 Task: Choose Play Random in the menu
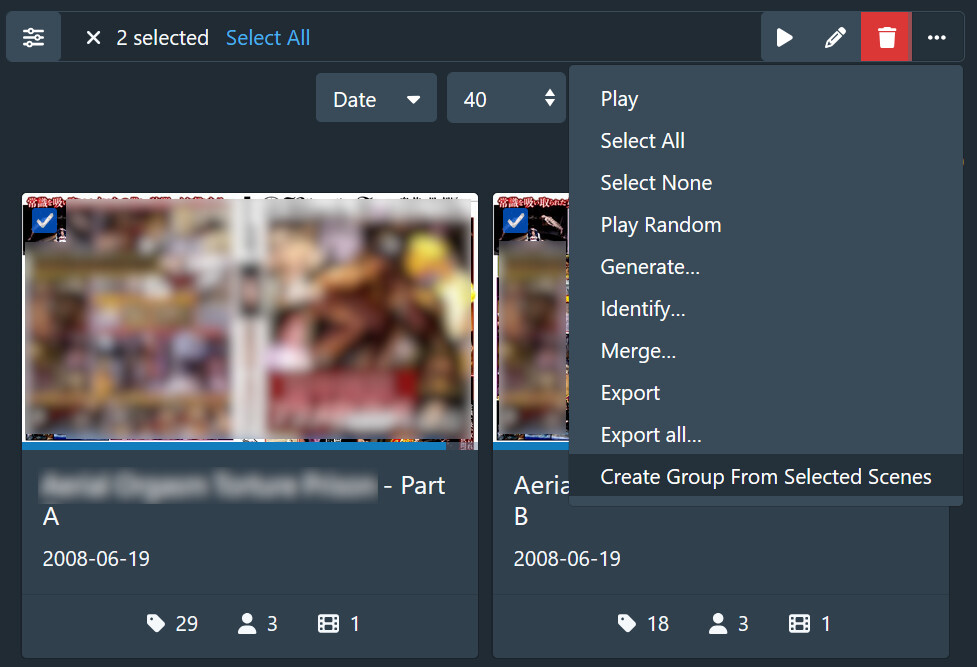pos(660,225)
